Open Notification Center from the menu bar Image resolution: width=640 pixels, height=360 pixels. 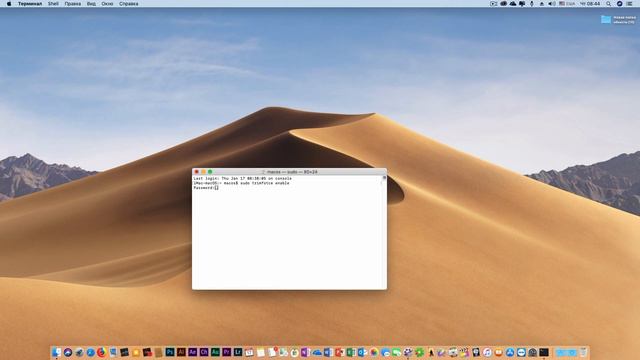tap(630, 4)
